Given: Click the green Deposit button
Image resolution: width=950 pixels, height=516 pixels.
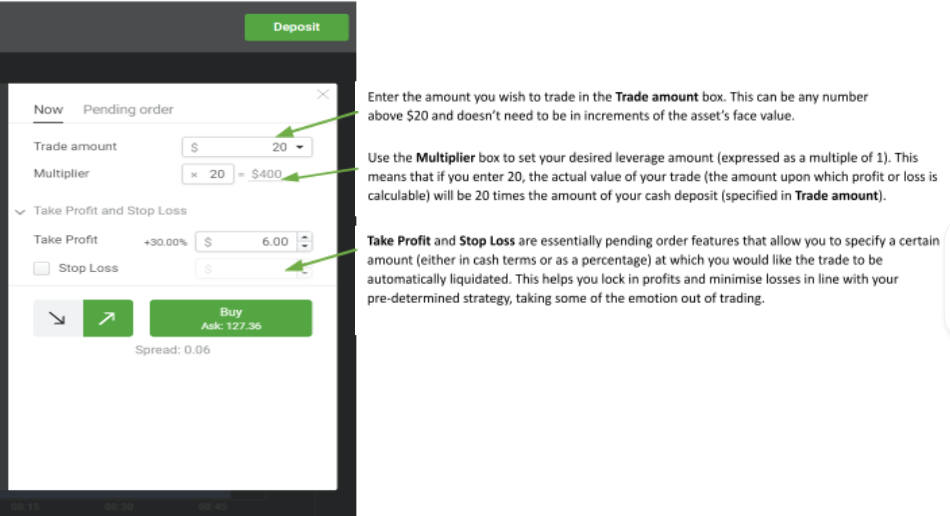Looking at the screenshot, I should coord(296,27).
